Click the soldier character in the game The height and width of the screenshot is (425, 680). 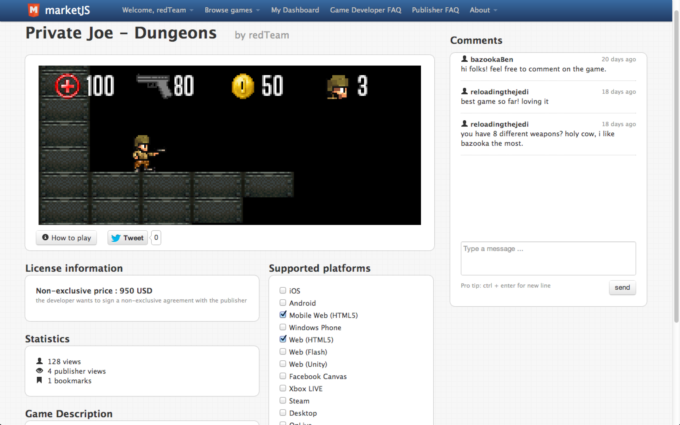[146, 153]
